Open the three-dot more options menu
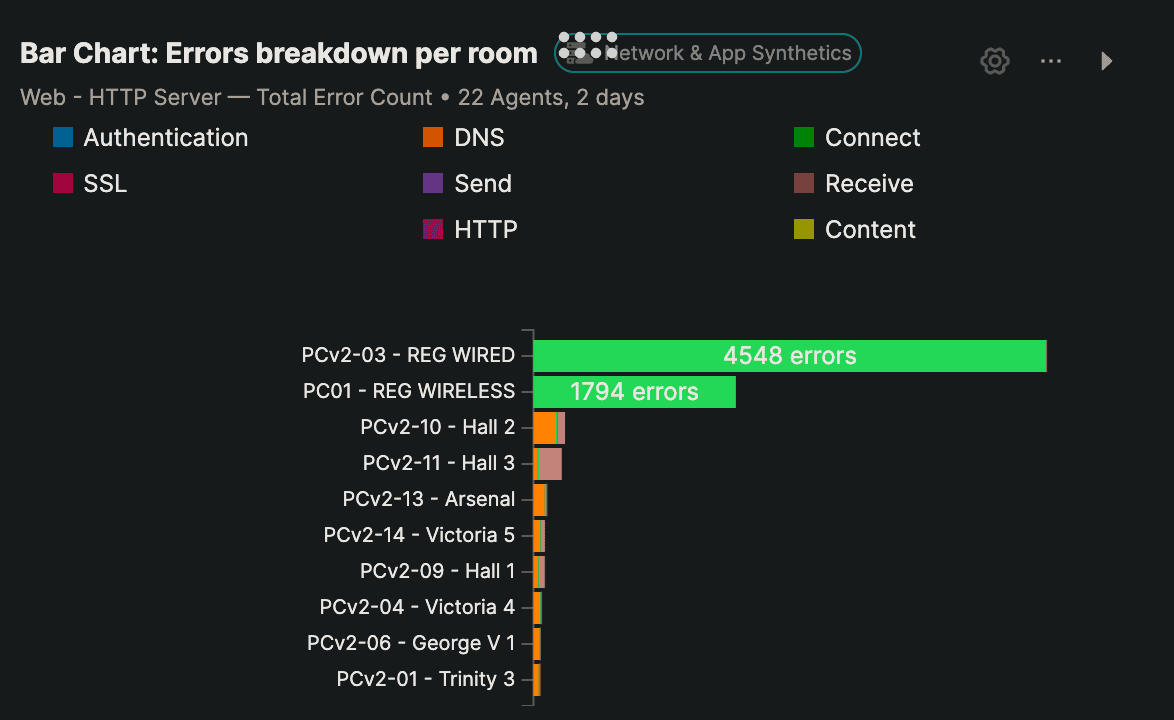 pos(1050,61)
